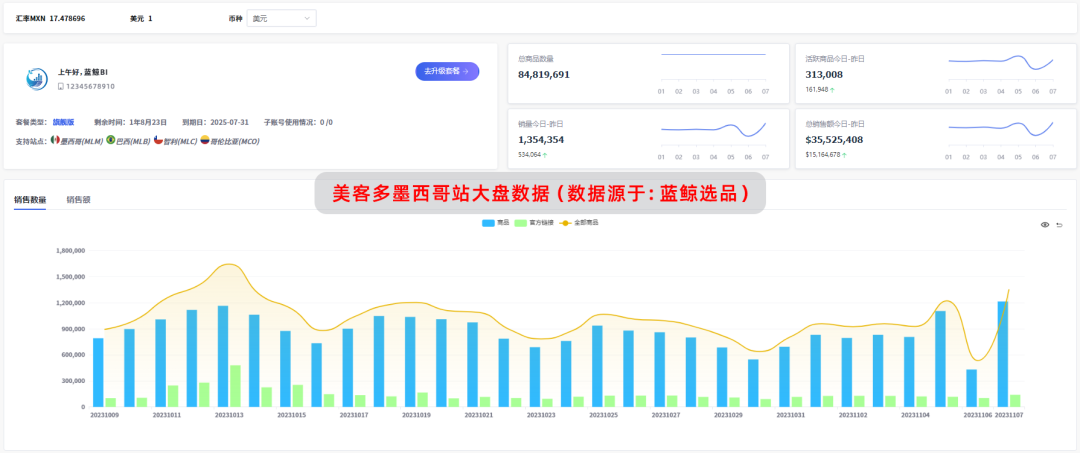
Task: Open the 旗舰版 plan type link
Action: pos(63,122)
